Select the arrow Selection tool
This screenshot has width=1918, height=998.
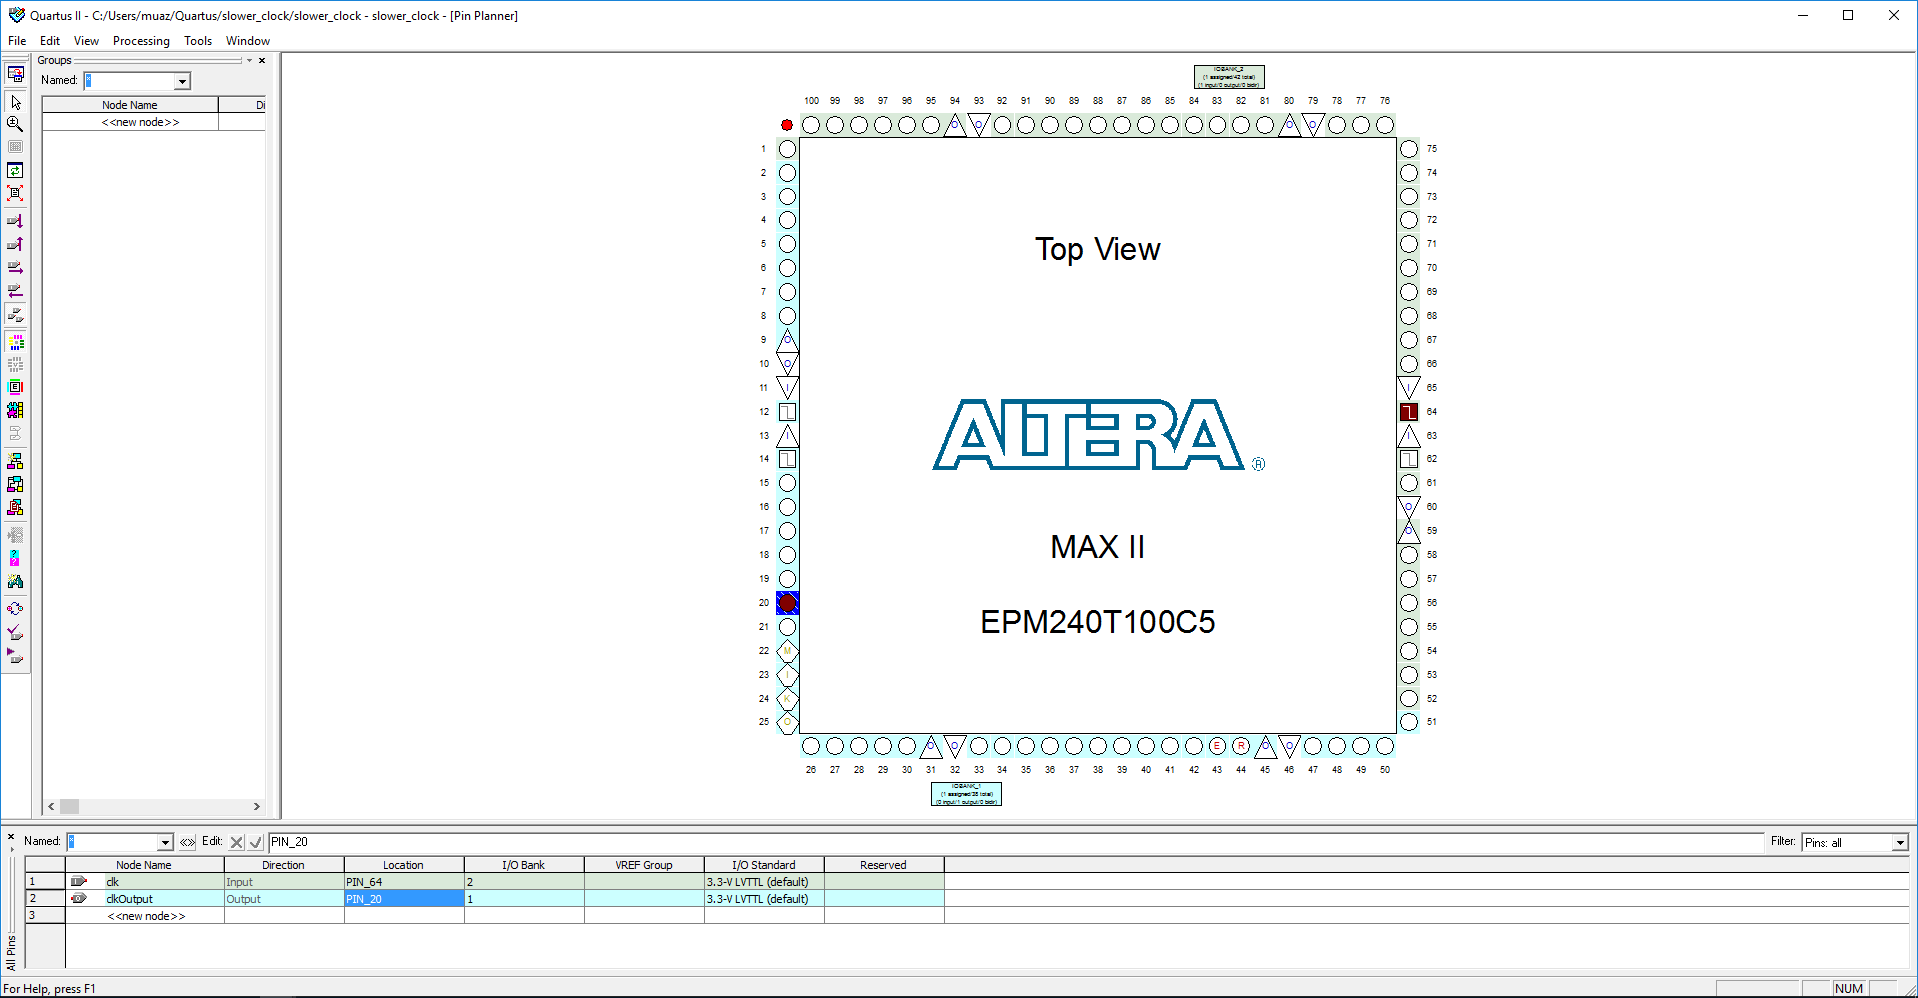[x=15, y=102]
